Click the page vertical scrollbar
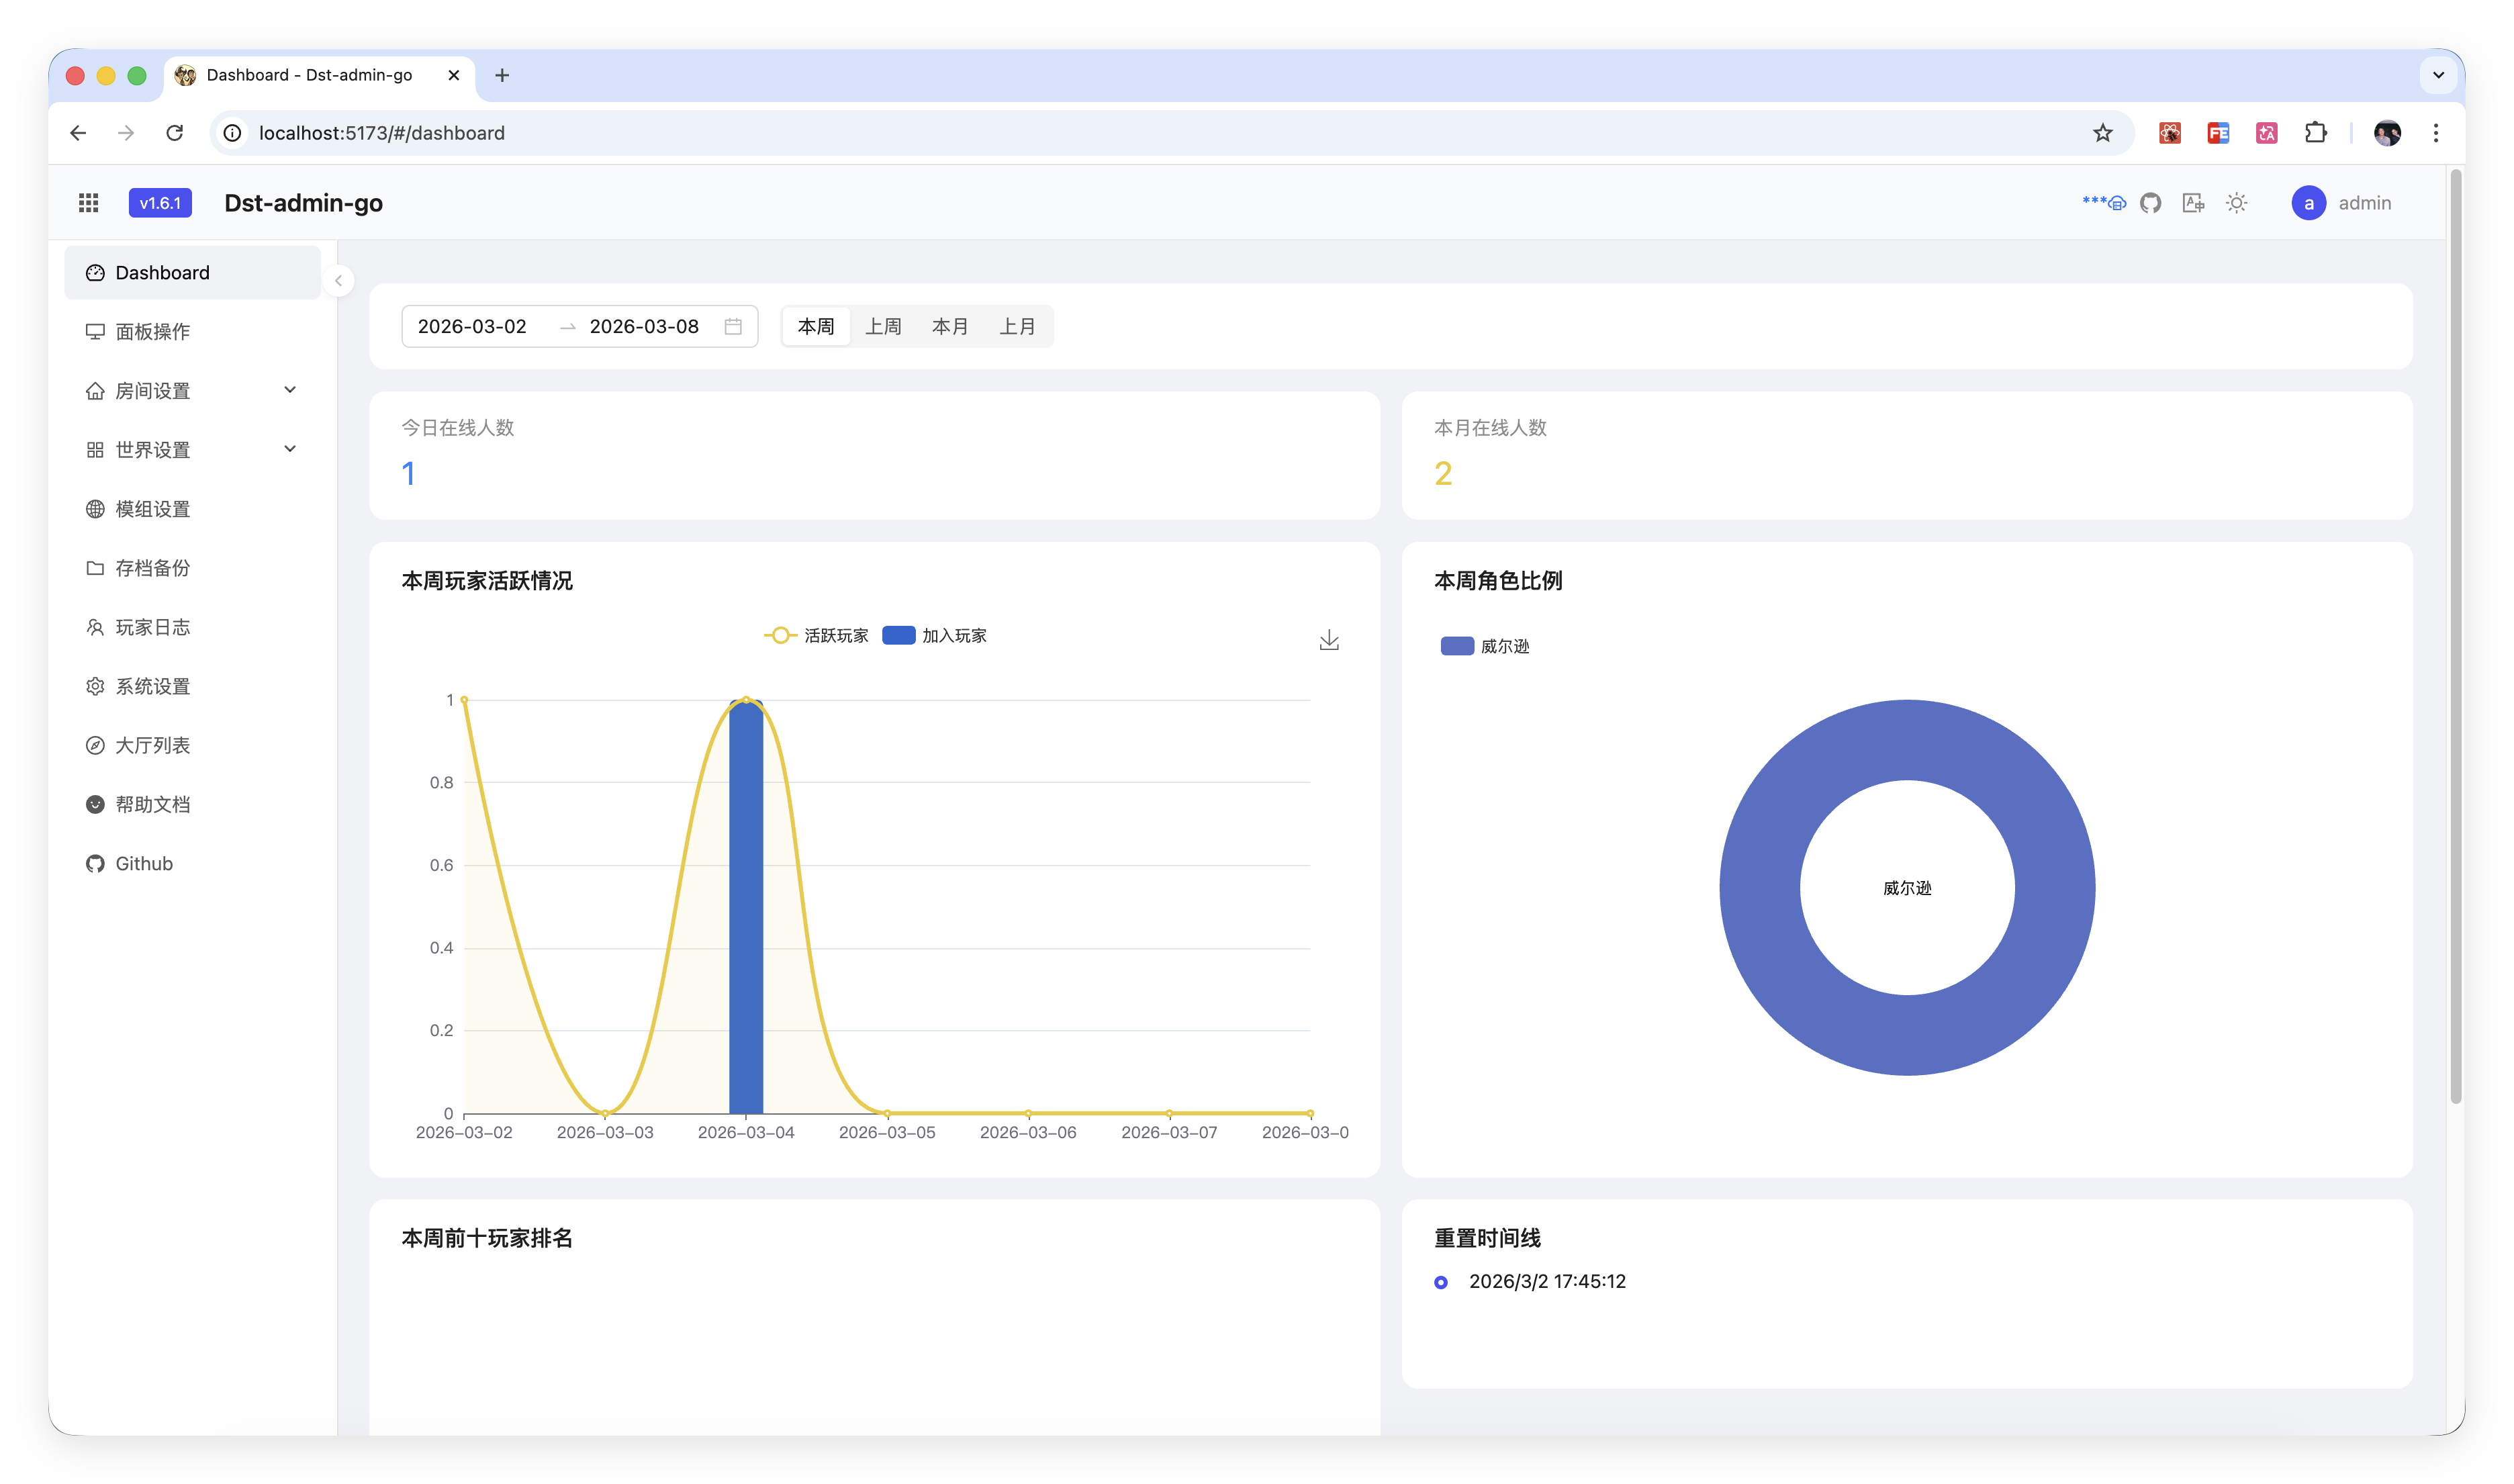Image resolution: width=2514 pixels, height=1484 pixels. tap(2455, 637)
